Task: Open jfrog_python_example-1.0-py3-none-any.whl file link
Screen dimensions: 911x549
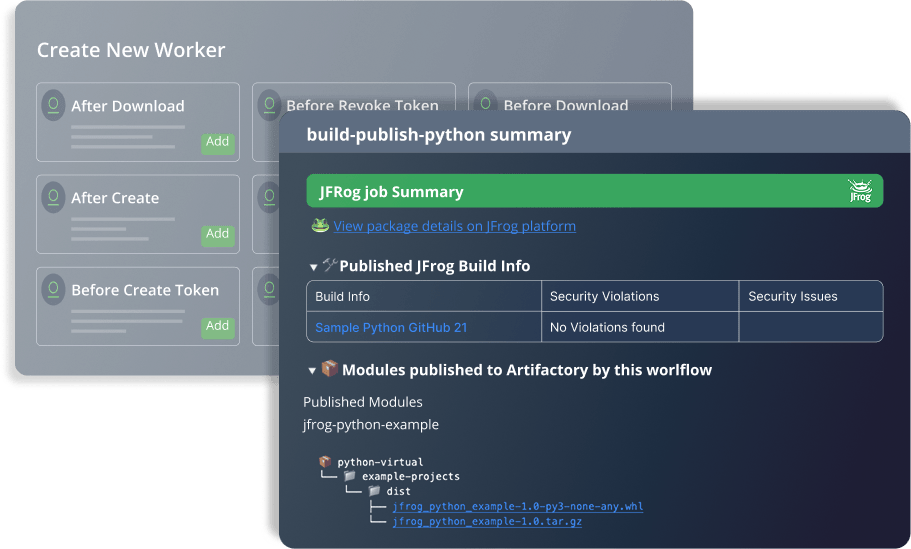Action: pos(518,507)
